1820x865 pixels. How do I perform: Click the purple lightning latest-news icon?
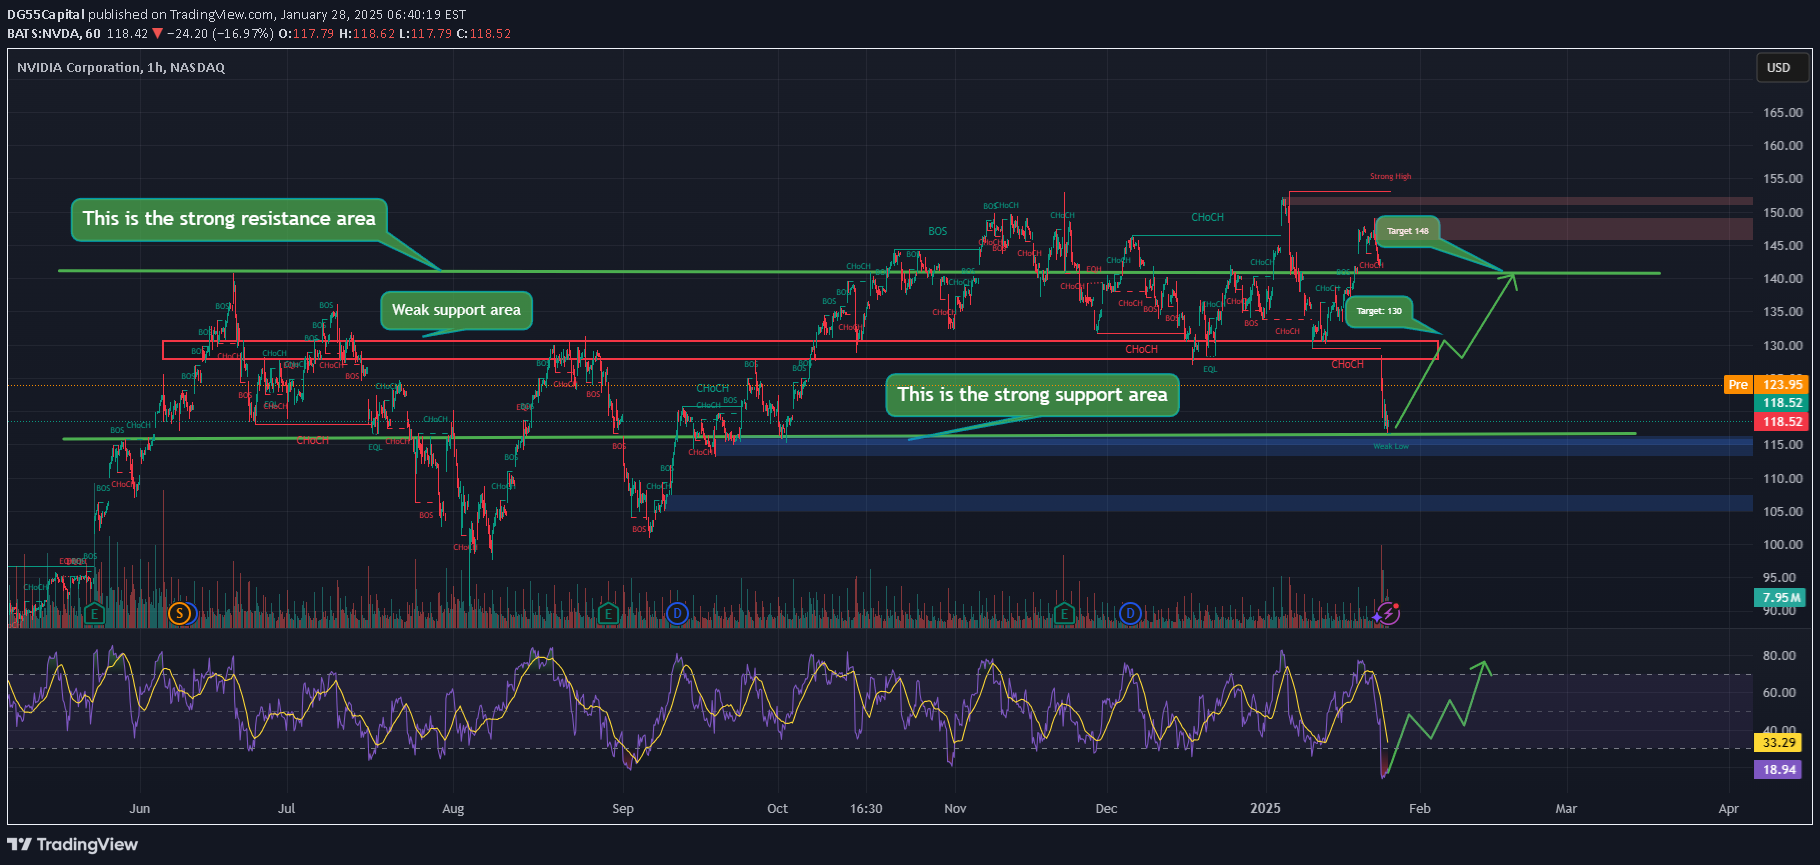click(x=1387, y=613)
